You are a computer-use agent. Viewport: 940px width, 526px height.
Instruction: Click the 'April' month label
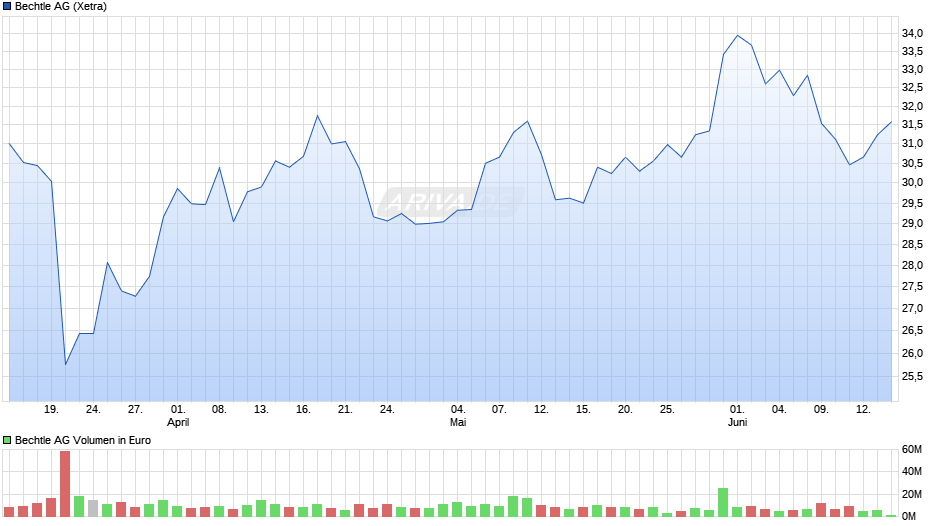click(178, 422)
